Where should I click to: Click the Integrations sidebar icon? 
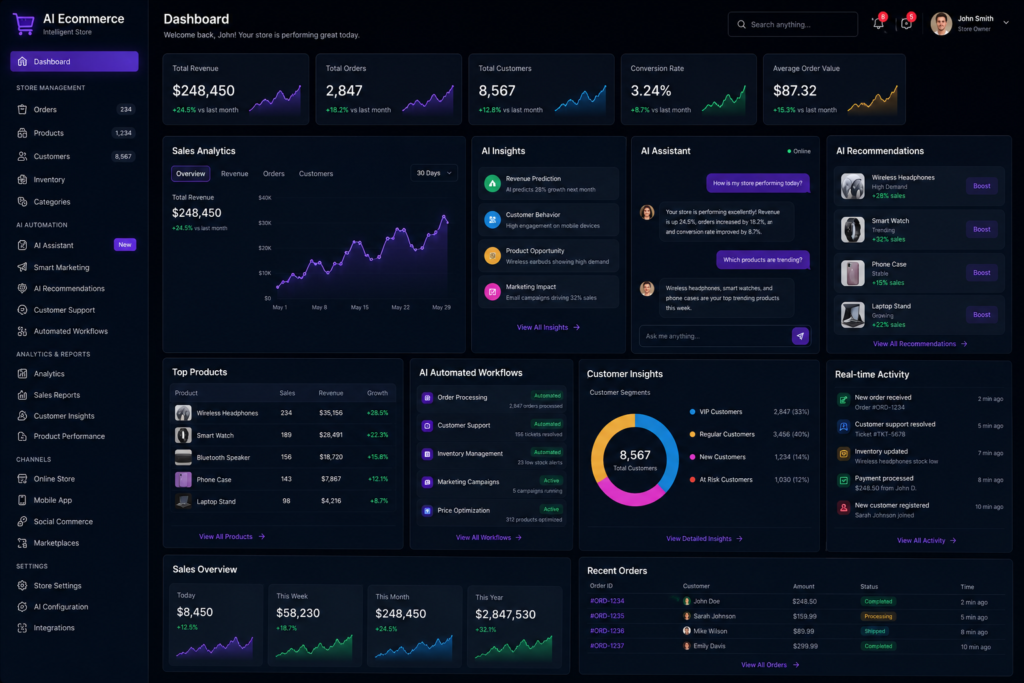[x=22, y=627]
